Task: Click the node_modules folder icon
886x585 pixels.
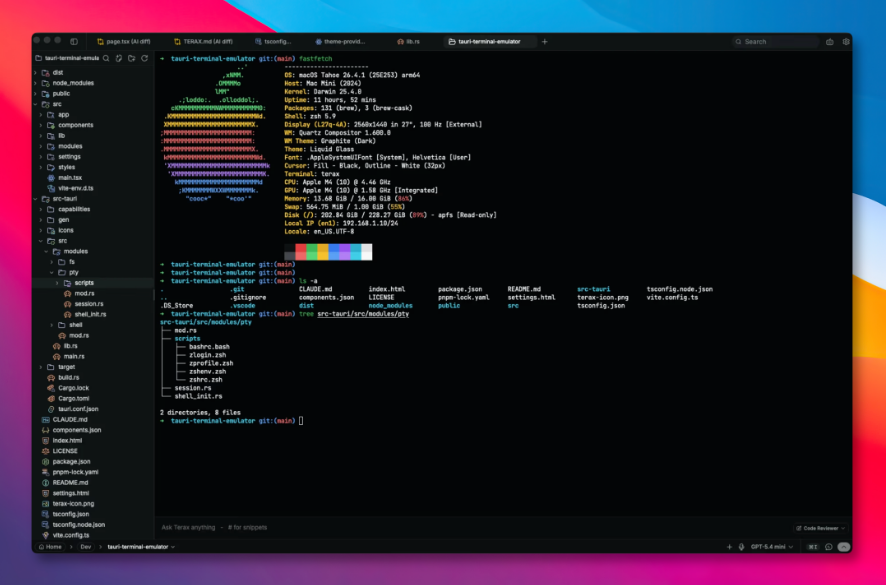Action: point(46,83)
